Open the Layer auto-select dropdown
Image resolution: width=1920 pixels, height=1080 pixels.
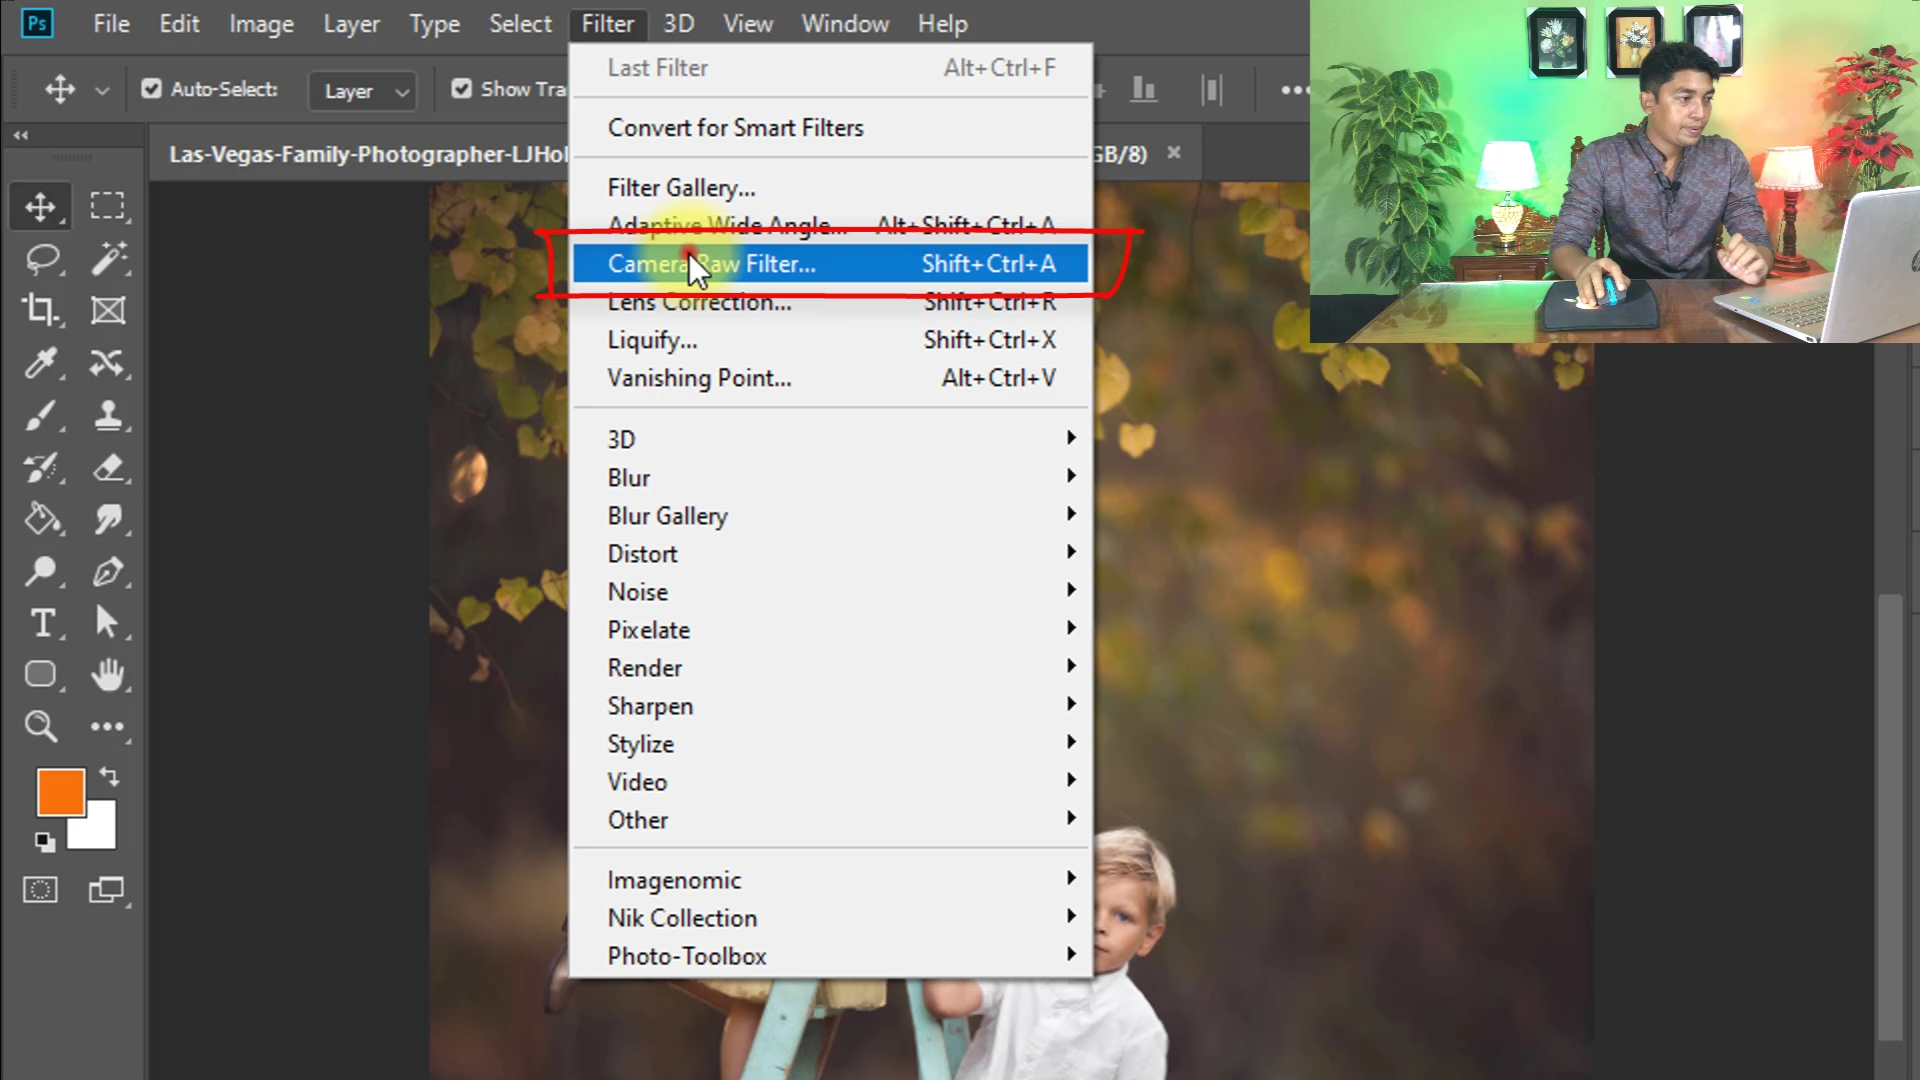362,91
